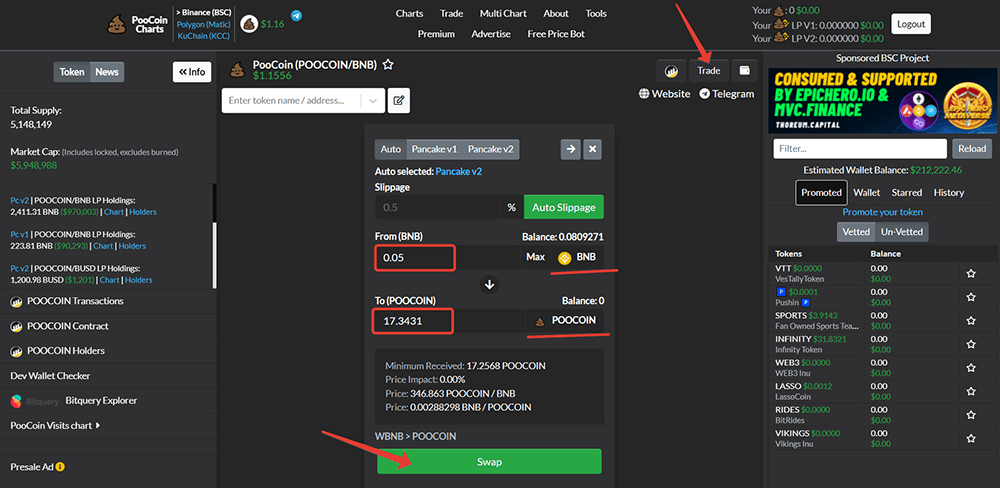Image resolution: width=1000 pixels, height=488 pixels.
Task: Star the VTT VesTallyToken row
Action: coord(971,274)
